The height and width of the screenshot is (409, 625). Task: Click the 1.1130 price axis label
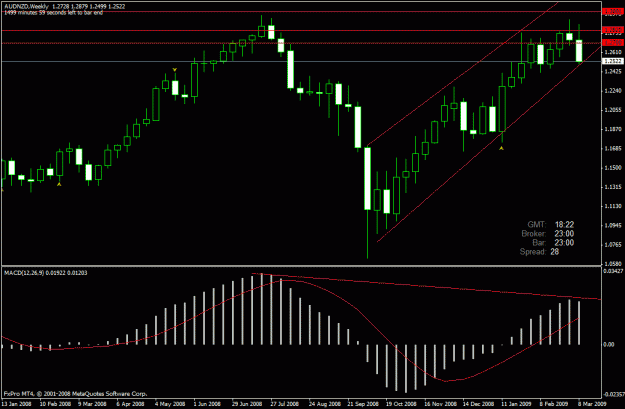tap(613, 206)
